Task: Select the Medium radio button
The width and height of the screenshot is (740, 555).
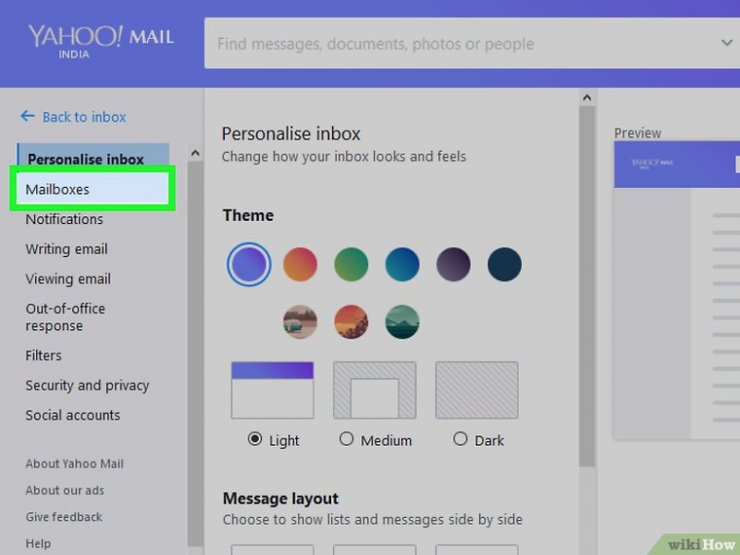Action: (346, 439)
